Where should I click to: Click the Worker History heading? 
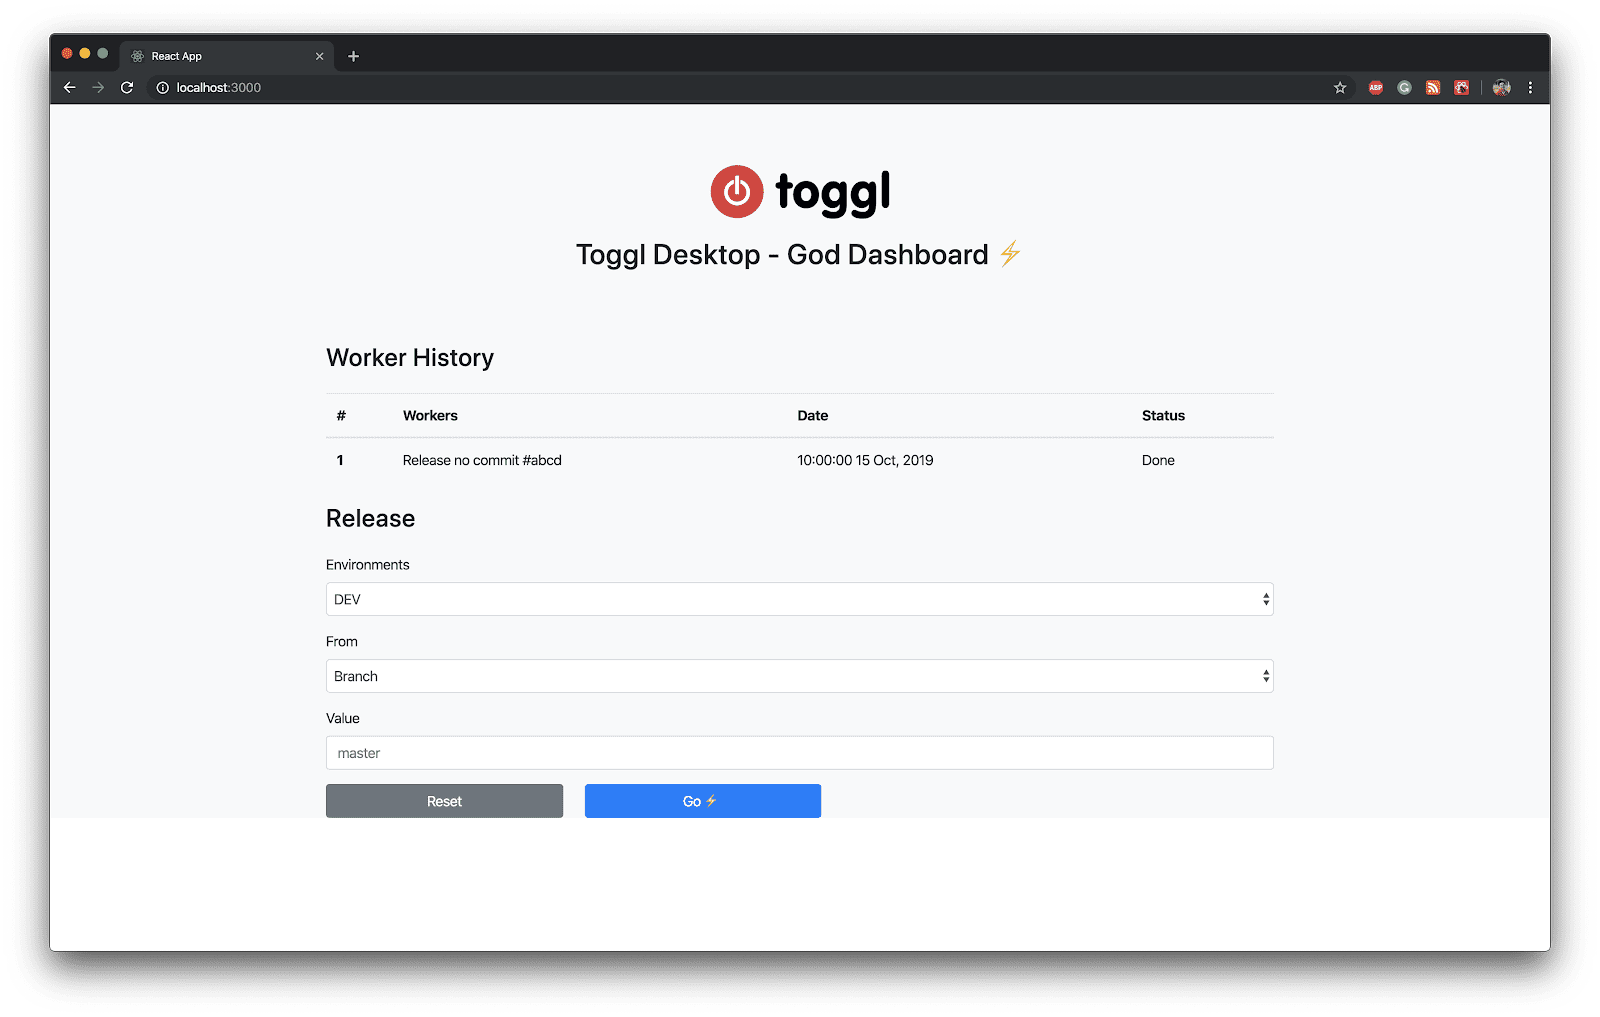[410, 358]
